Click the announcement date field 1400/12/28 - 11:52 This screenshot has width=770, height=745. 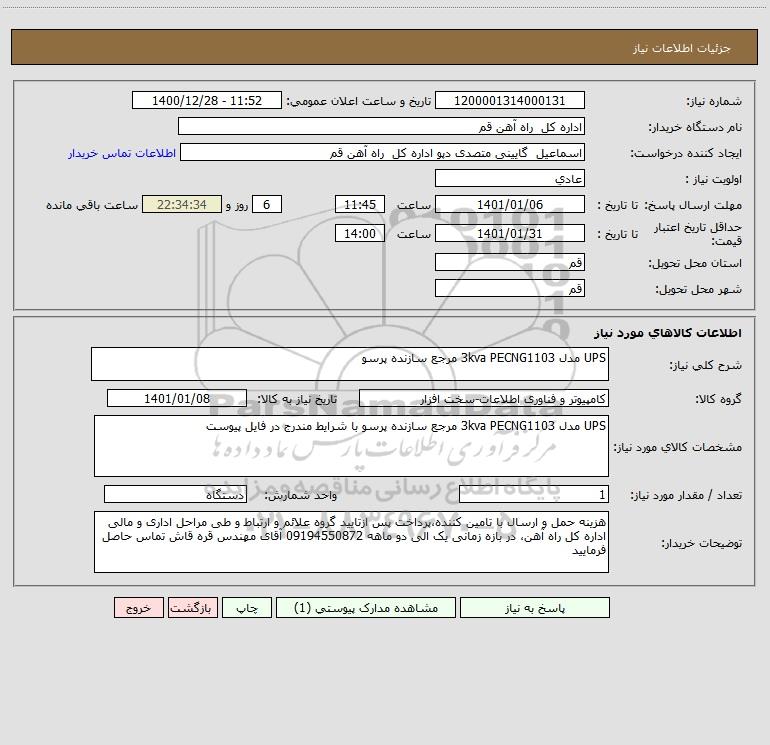pos(207,100)
